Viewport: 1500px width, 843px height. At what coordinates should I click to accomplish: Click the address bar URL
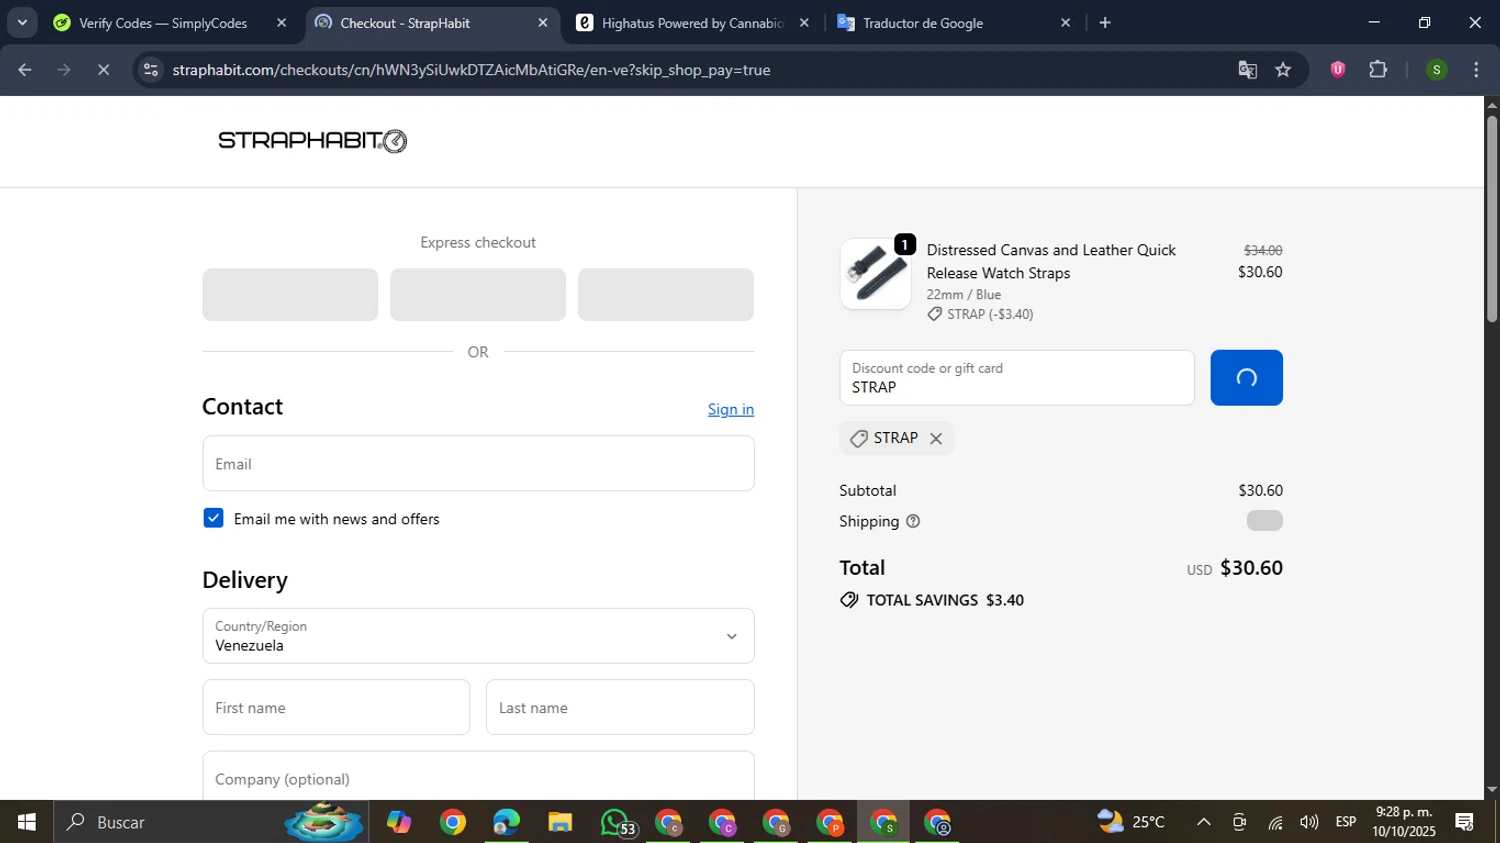point(471,70)
